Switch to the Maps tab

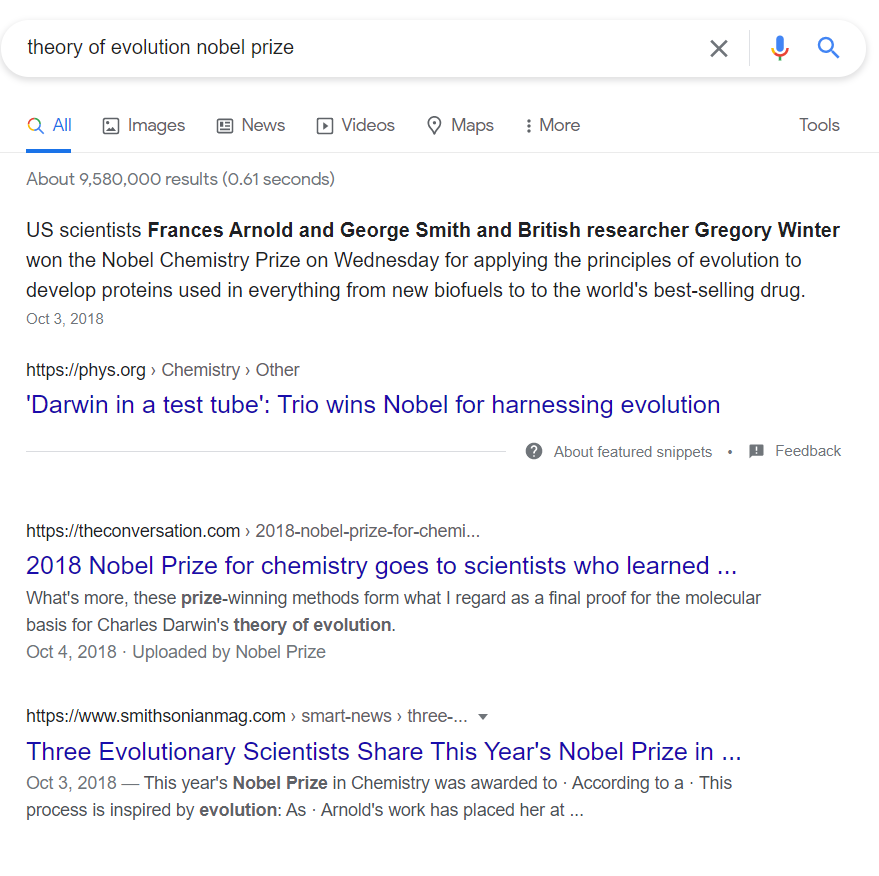[460, 126]
